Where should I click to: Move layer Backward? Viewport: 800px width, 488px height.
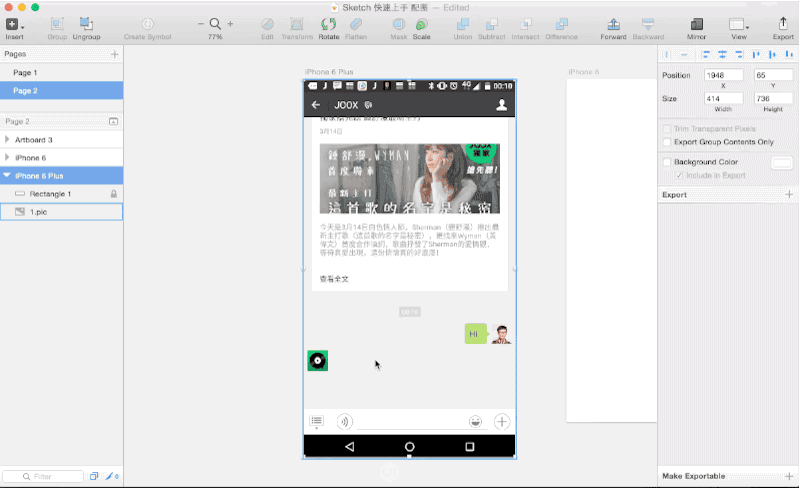click(648, 24)
